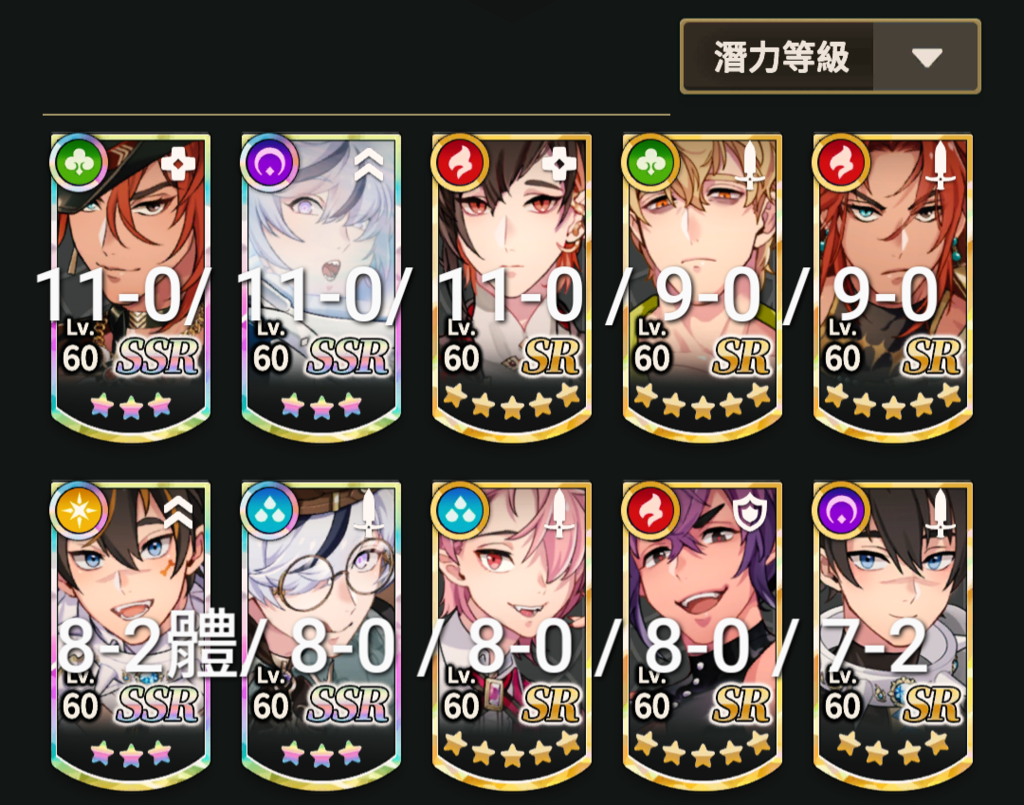Click the dropdown arrow beside 潛力等級
The height and width of the screenshot is (805, 1024).
click(x=927, y=57)
